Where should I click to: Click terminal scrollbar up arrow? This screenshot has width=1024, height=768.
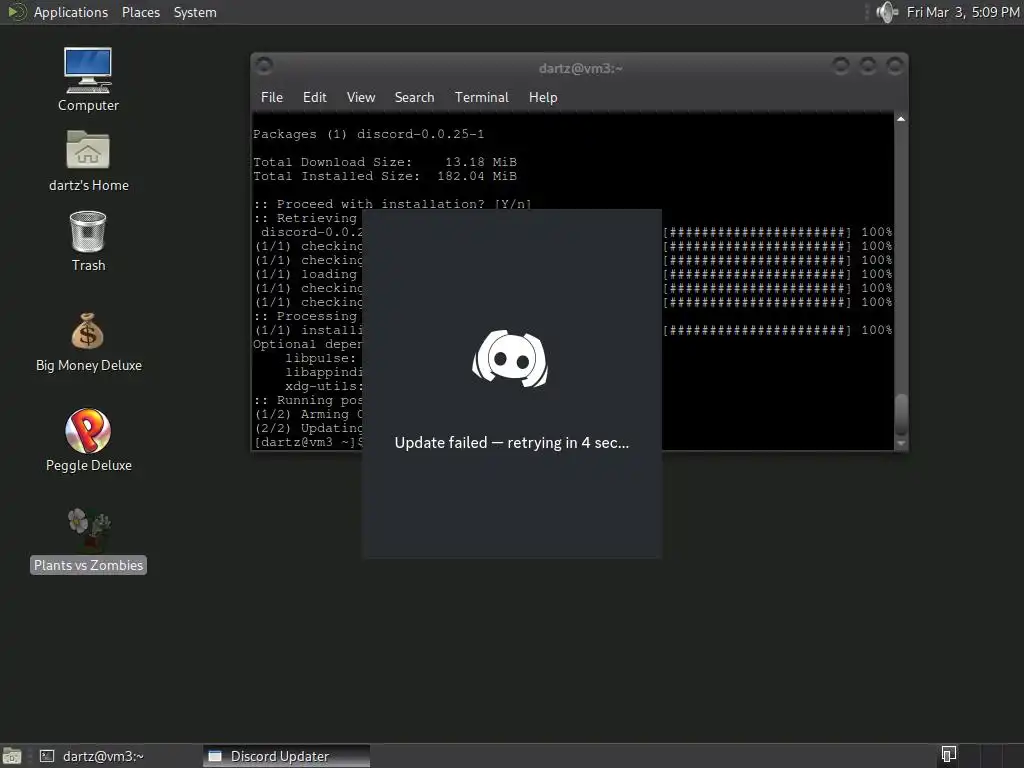(x=901, y=119)
